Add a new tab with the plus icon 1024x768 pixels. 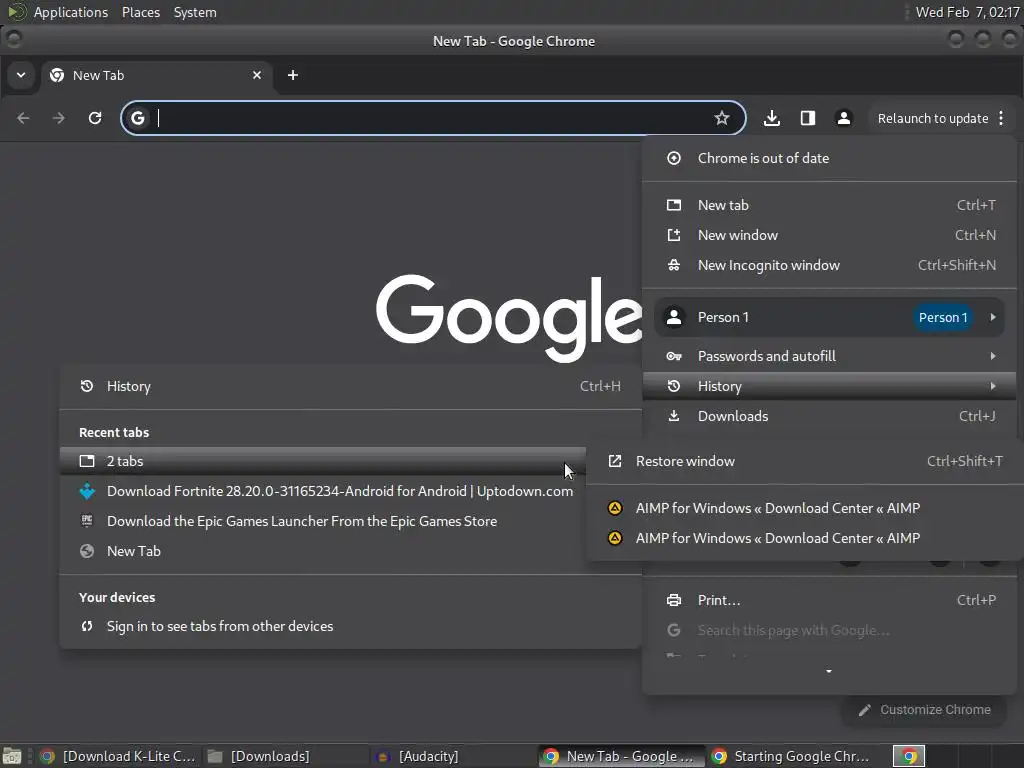(293, 76)
